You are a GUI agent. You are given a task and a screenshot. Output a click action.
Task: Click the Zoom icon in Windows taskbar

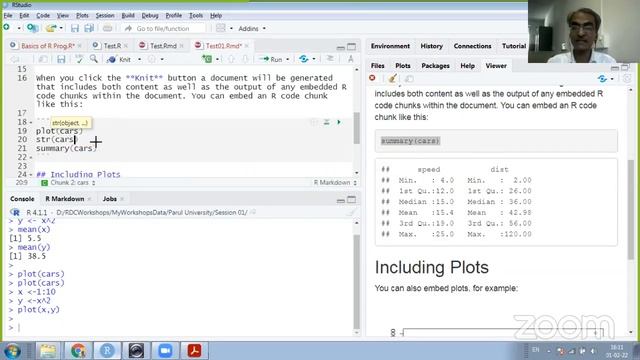tap(165, 351)
